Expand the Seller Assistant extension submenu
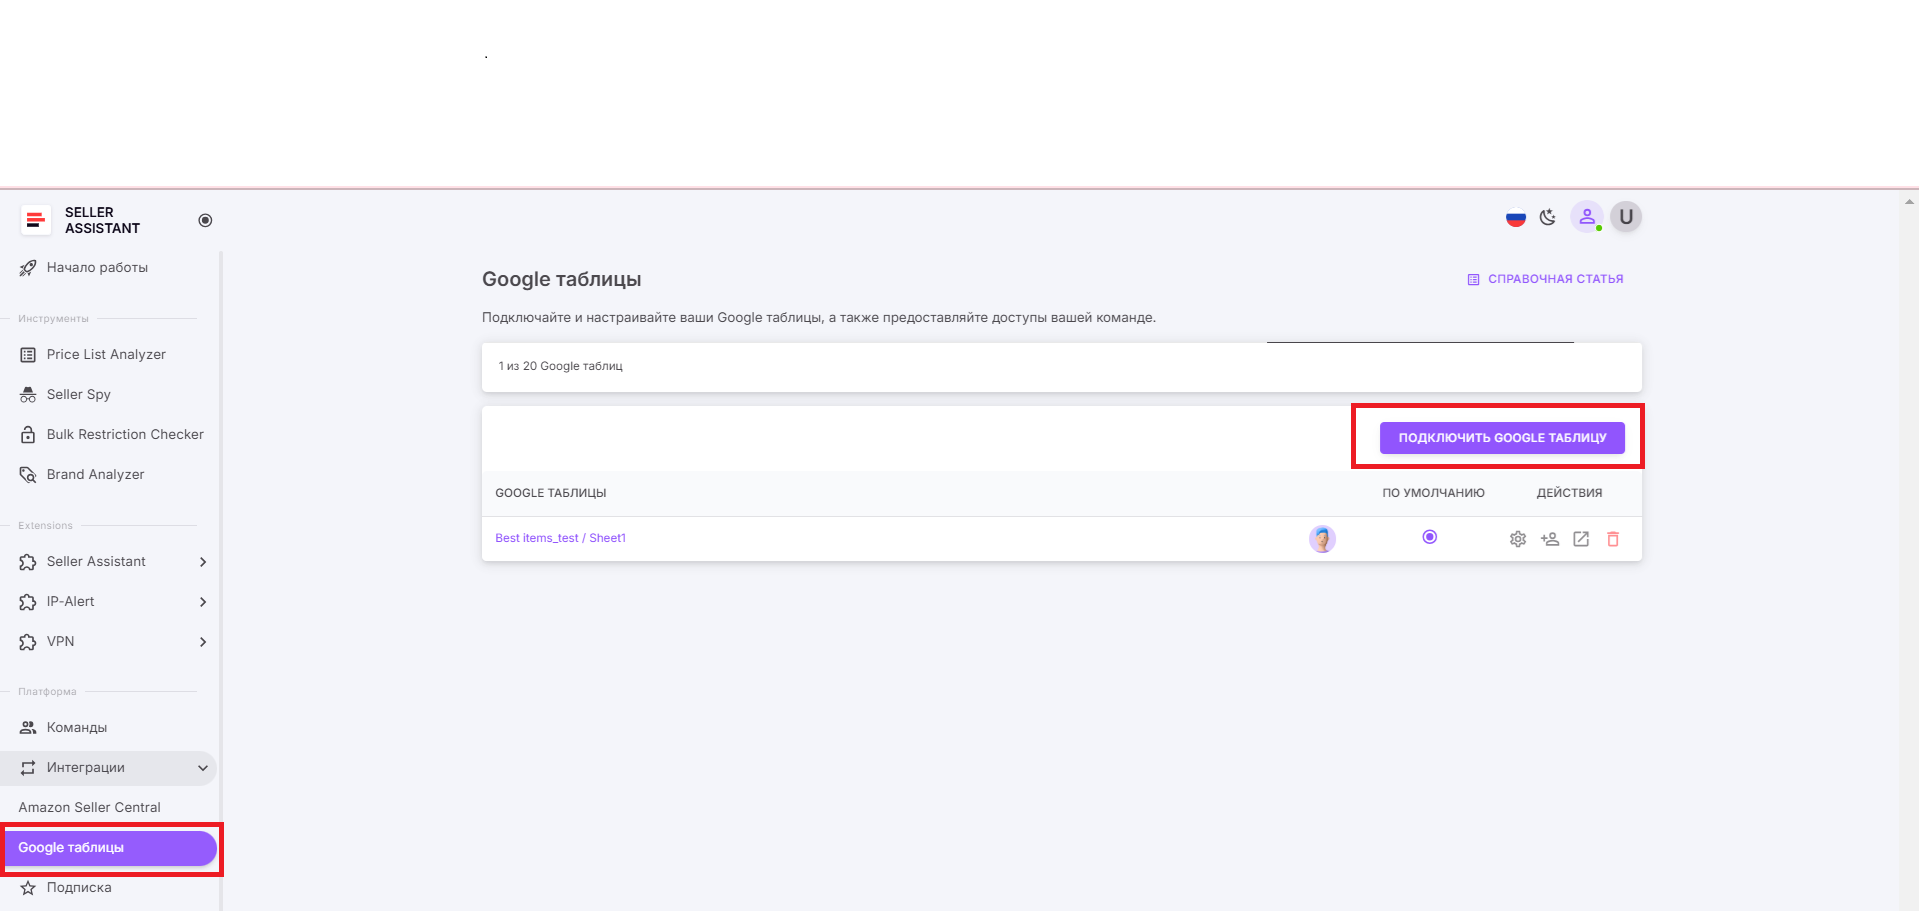Screen dimensions: 1919x911 pyautogui.click(x=203, y=562)
